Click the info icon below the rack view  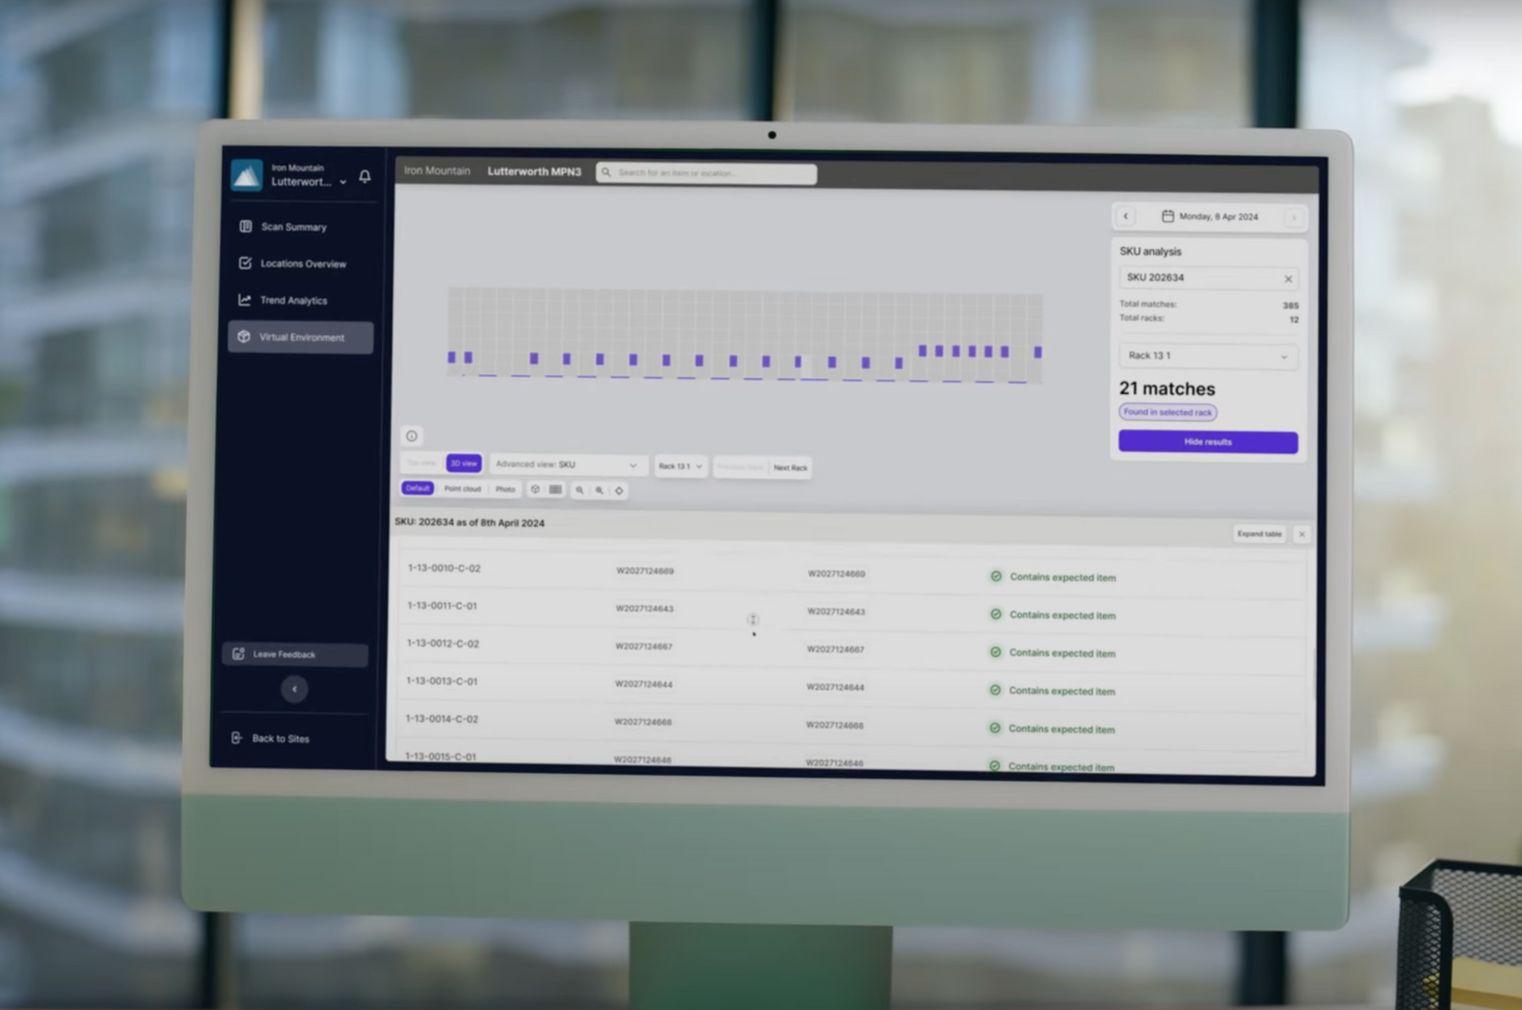411,436
